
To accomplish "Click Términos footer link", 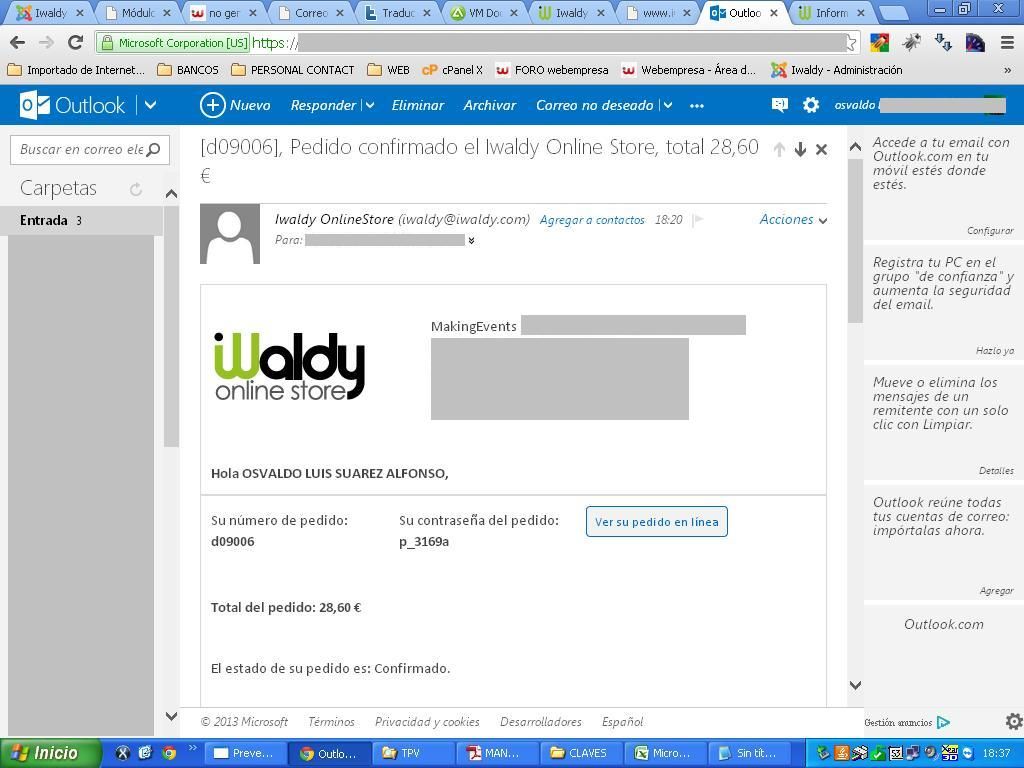I will pyautogui.click(x=331, y=722).
